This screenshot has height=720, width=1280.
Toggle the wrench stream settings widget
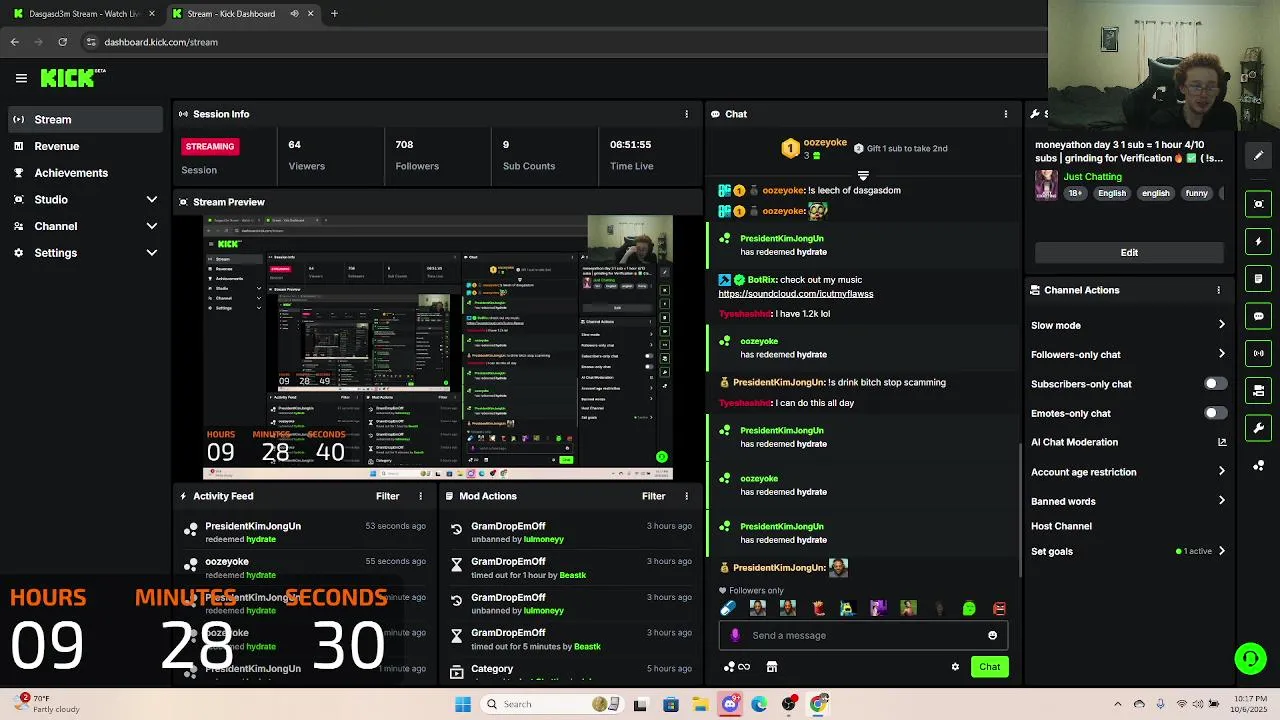coord(1258,428)
